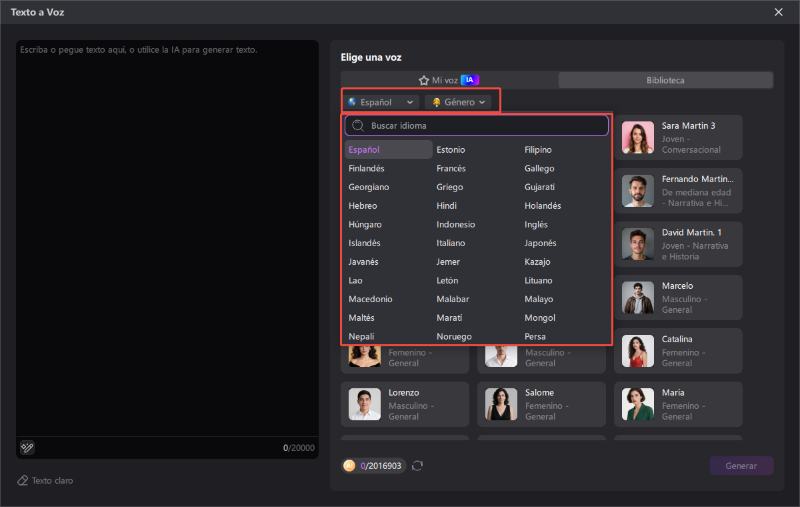Pick Maltés language option
Image resolution: width=800 pixels, height=507 pixels.
pyautogui.click(x=361, y=318)
